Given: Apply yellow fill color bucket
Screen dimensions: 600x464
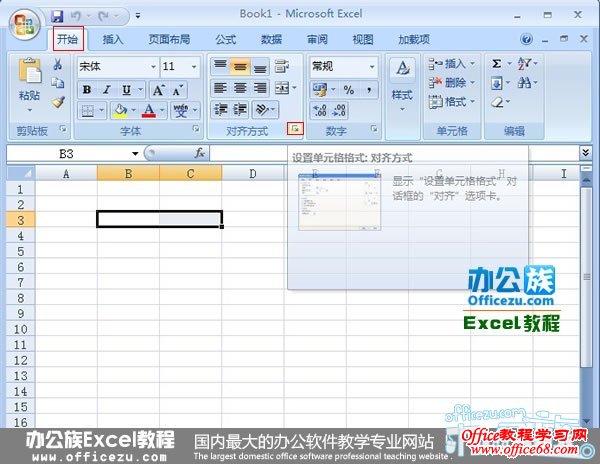Looking at the screenshot, I should pyautogui.click(x=120, y=111).
